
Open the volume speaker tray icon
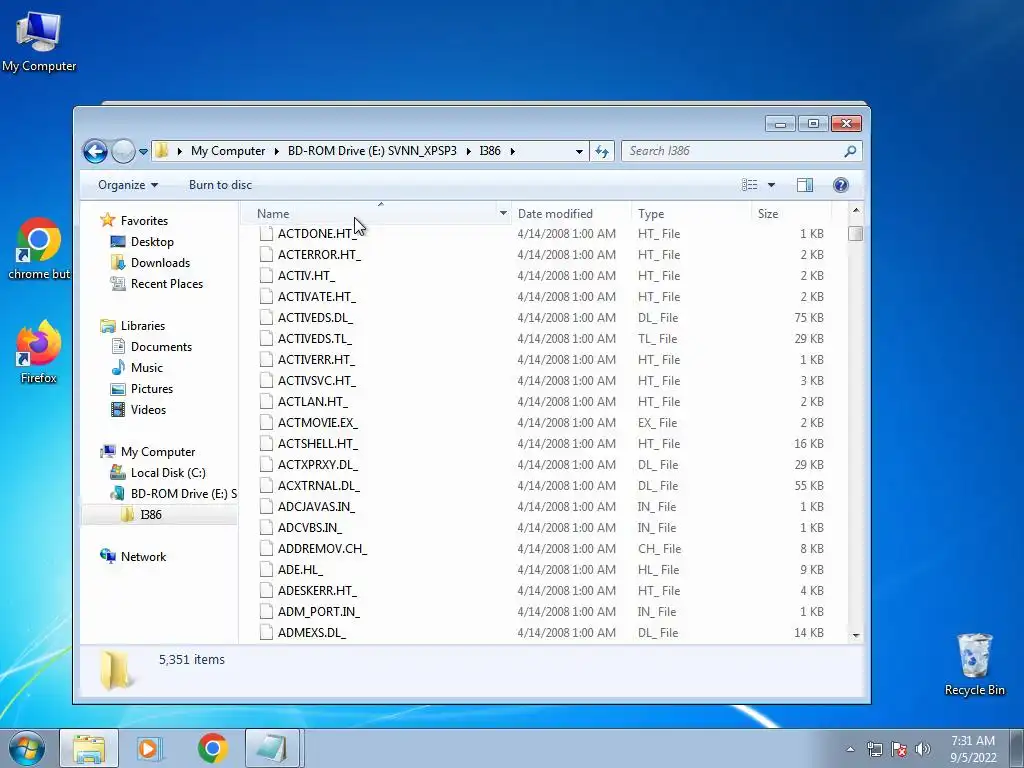tap(923, 749)
